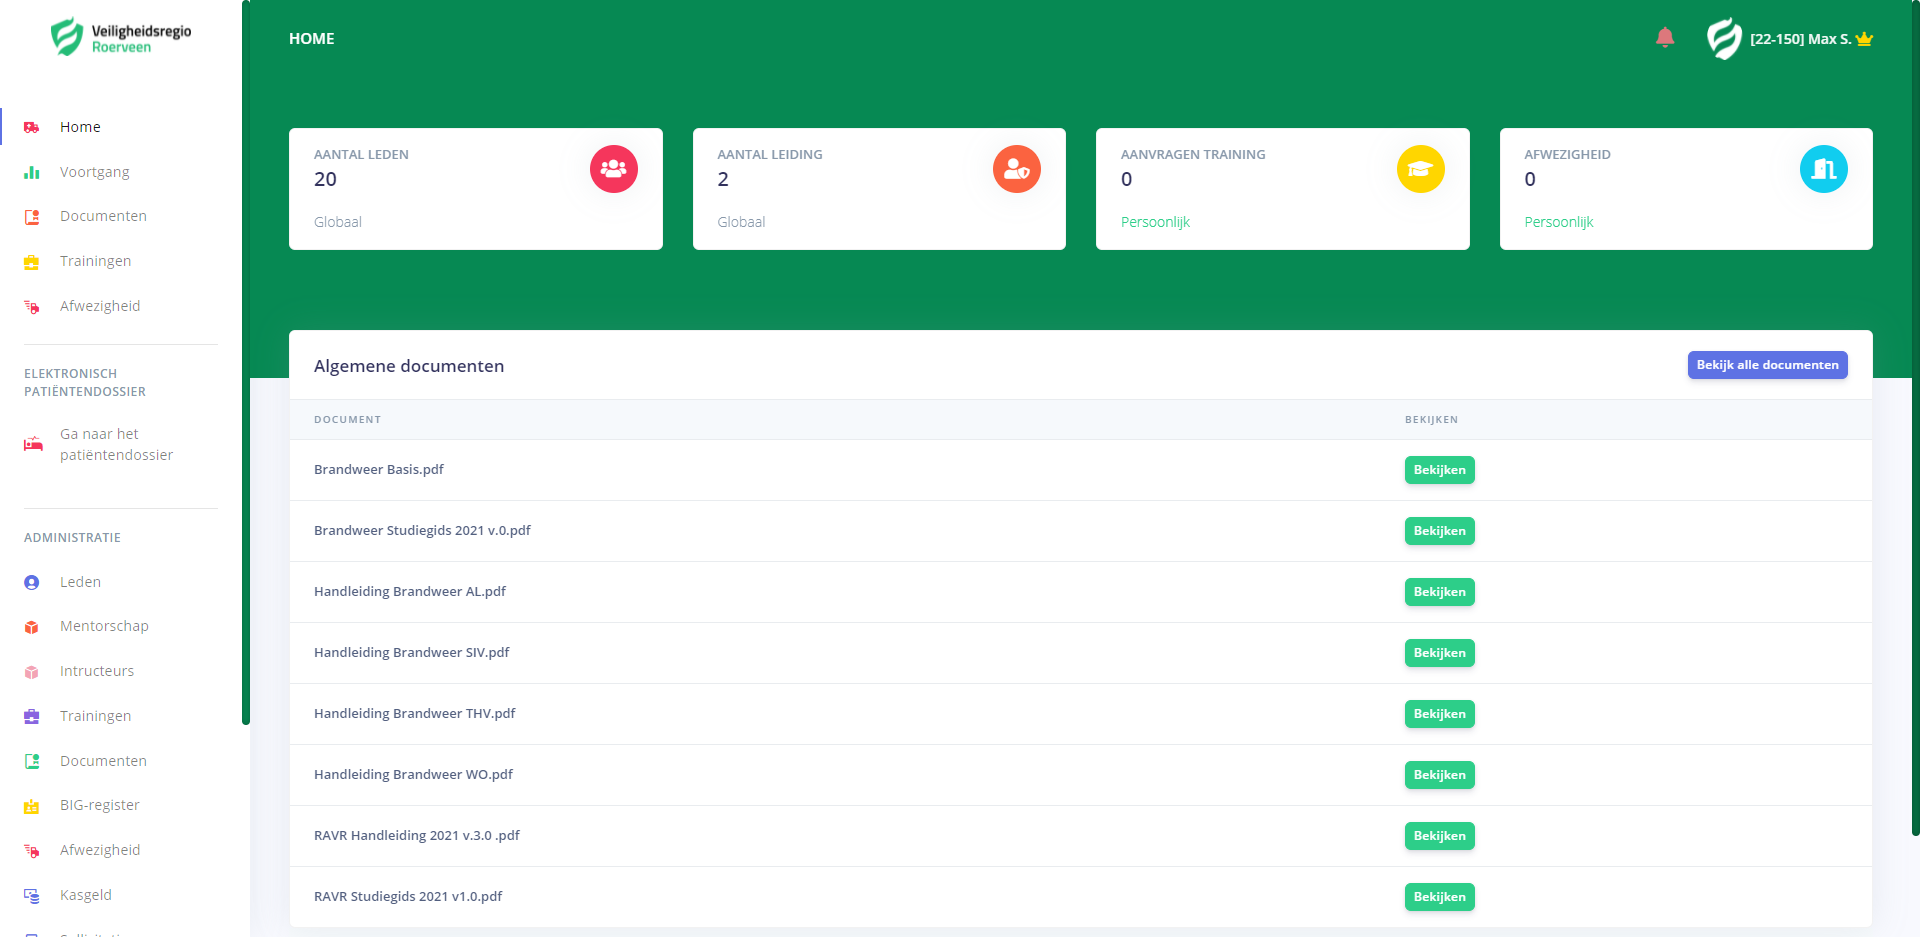
Task: Click Persoonlijk link under Aanvragen Training
Action: [1155, 222]
